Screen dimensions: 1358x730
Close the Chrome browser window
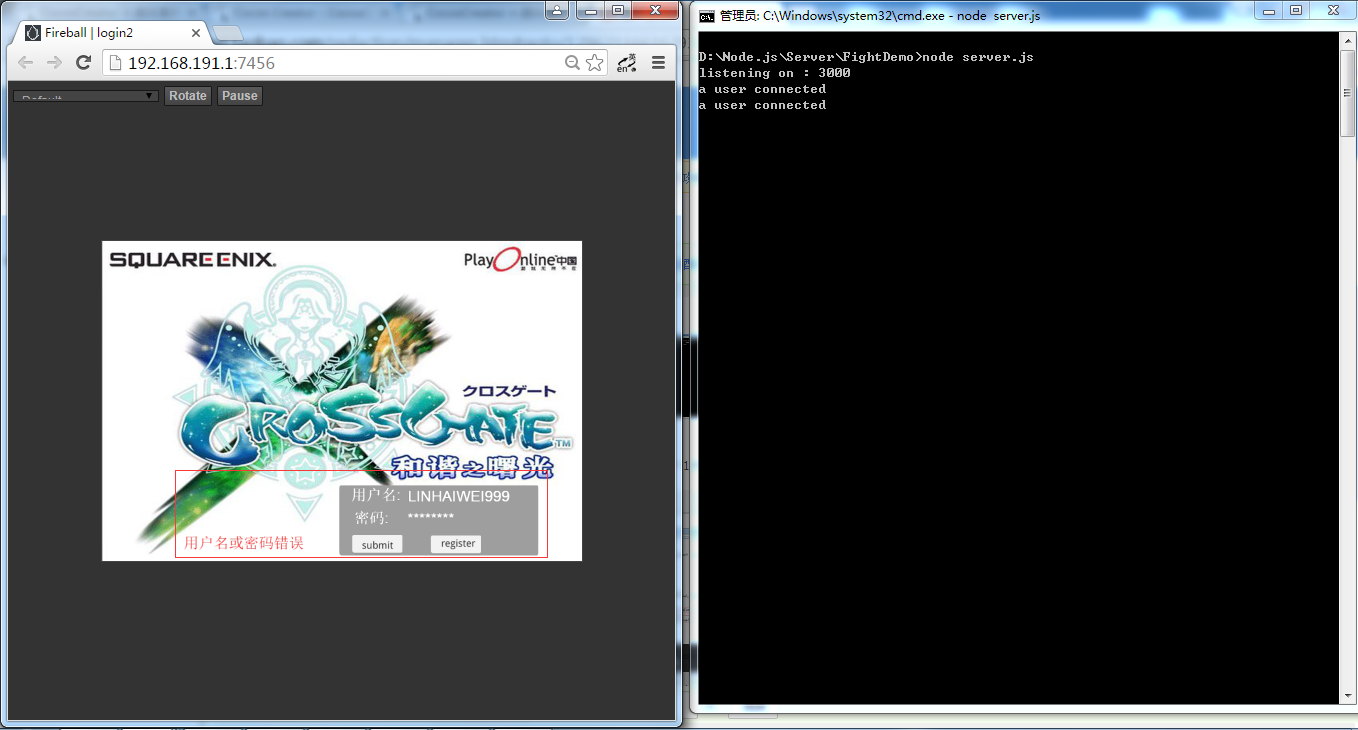(653, 11)
